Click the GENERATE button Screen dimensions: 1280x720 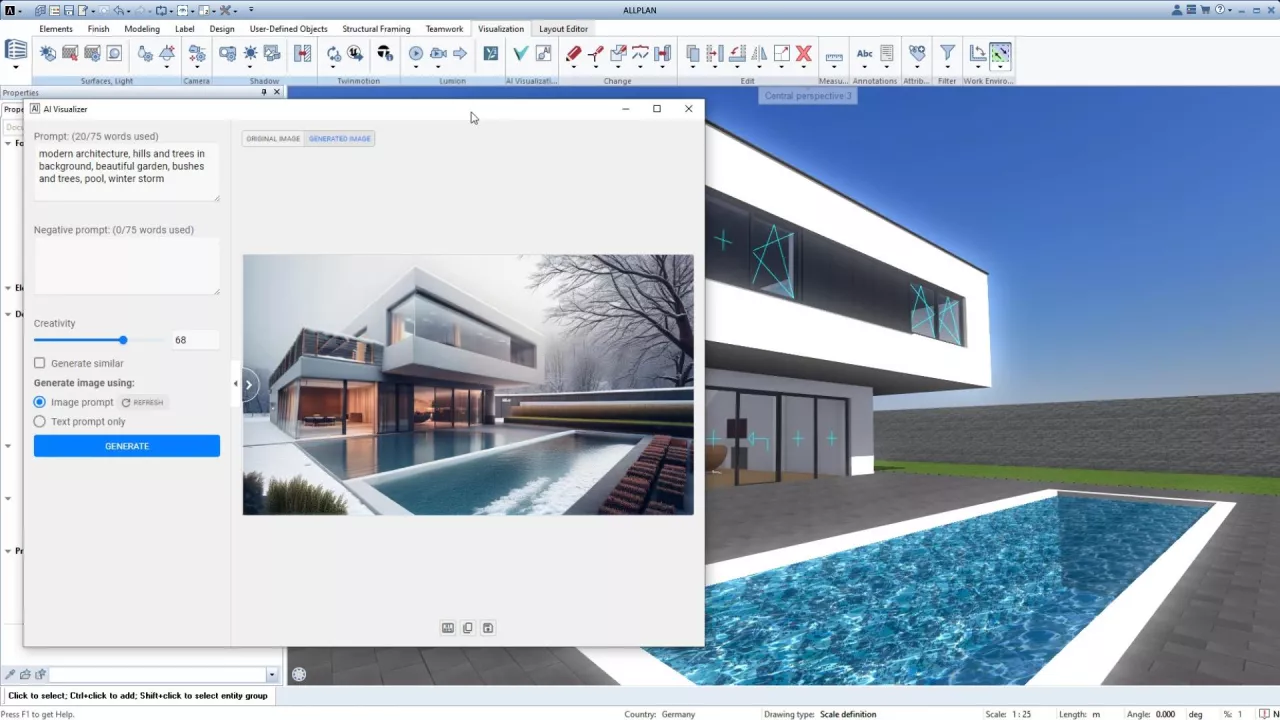coord(126,445)
